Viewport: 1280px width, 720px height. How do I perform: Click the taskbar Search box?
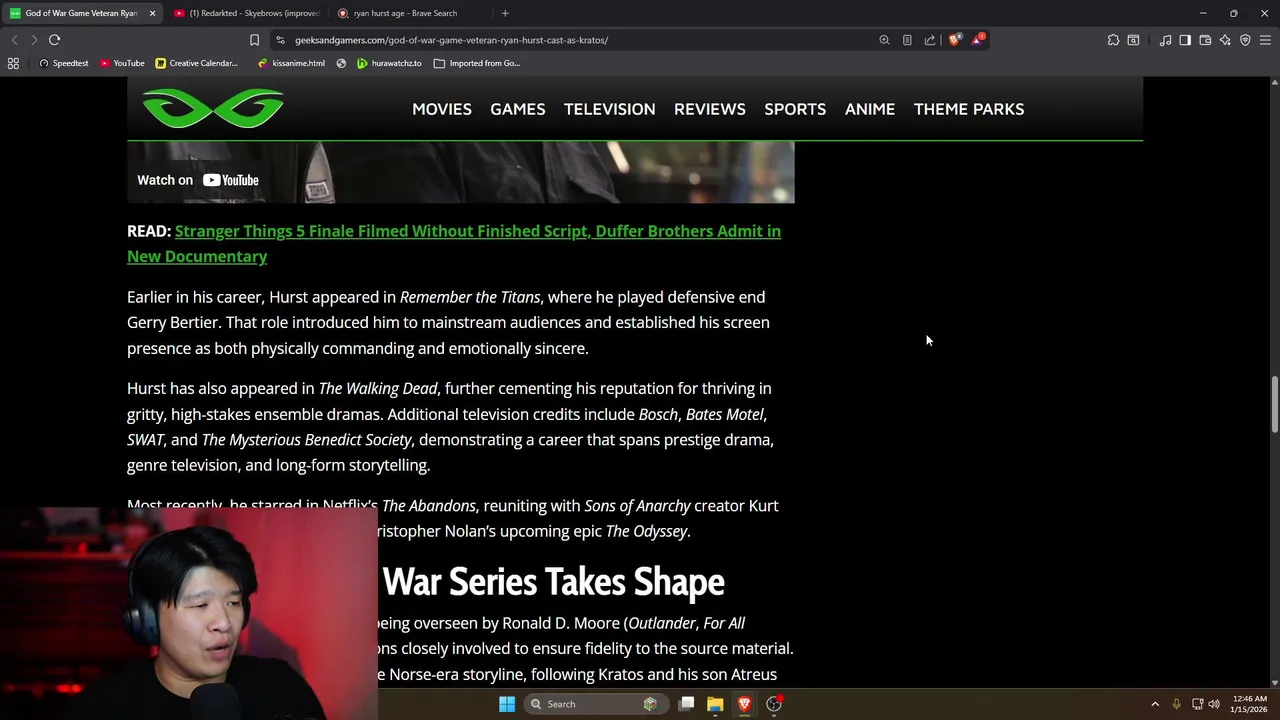click(x=595, y=704)
